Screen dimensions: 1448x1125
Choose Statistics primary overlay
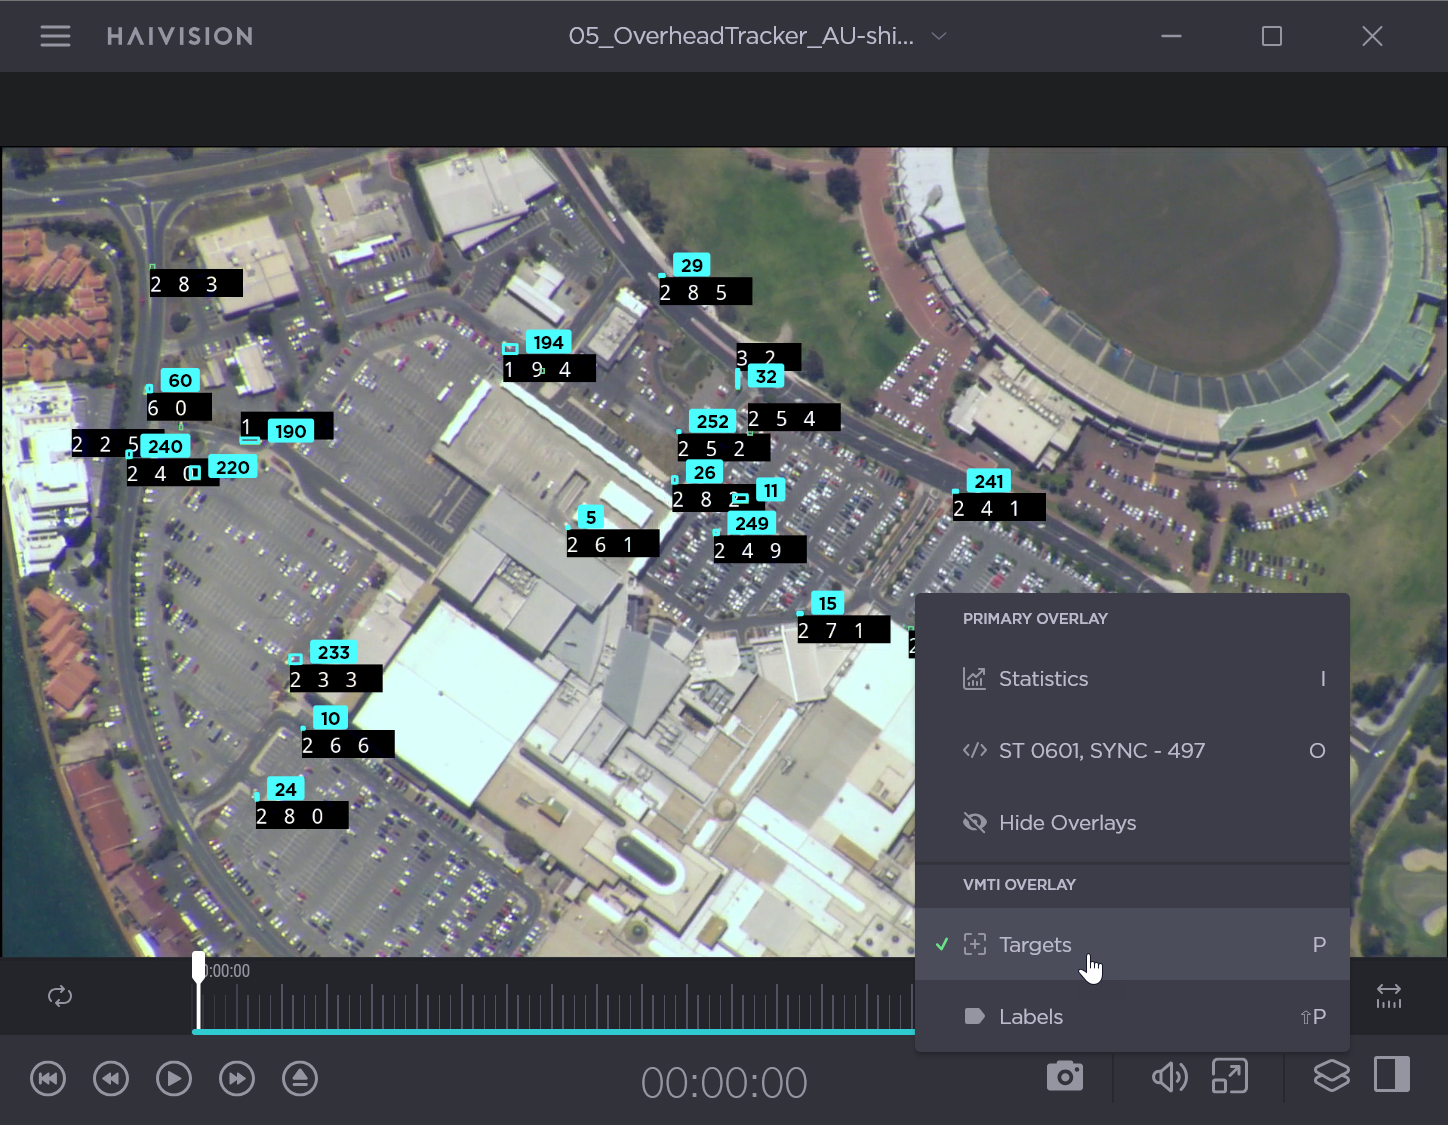point(1043,679)
